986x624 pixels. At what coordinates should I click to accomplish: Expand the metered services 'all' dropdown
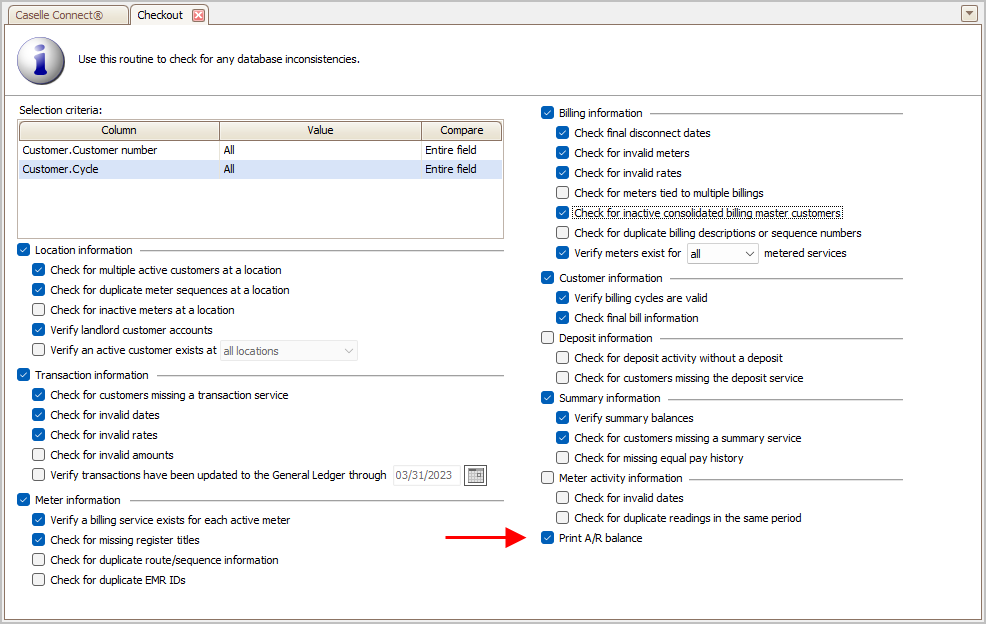tap(723, 254)
